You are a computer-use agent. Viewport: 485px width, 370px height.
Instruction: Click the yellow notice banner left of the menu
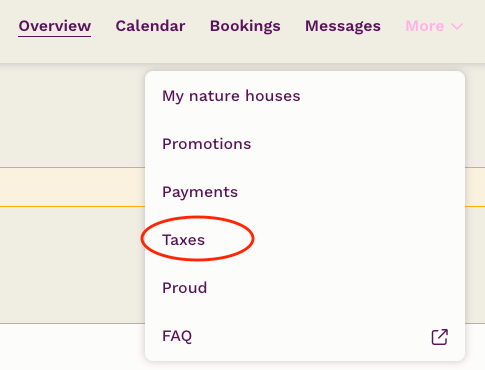tap(72, 187)
